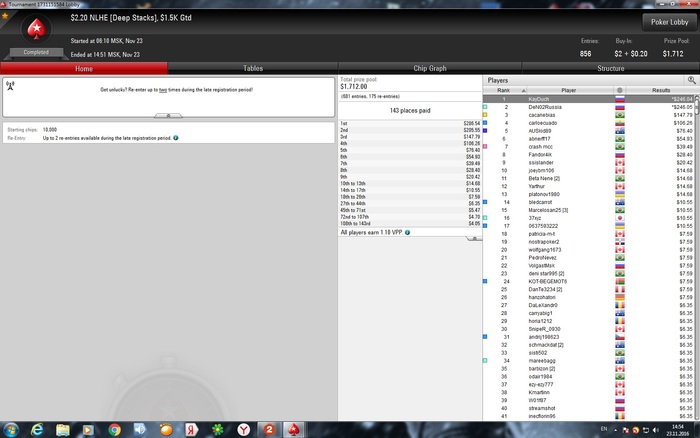The width and height of the screenshot is (700, 438).
Task: Open the Chip Graph tab
Action: click(429, 68)
